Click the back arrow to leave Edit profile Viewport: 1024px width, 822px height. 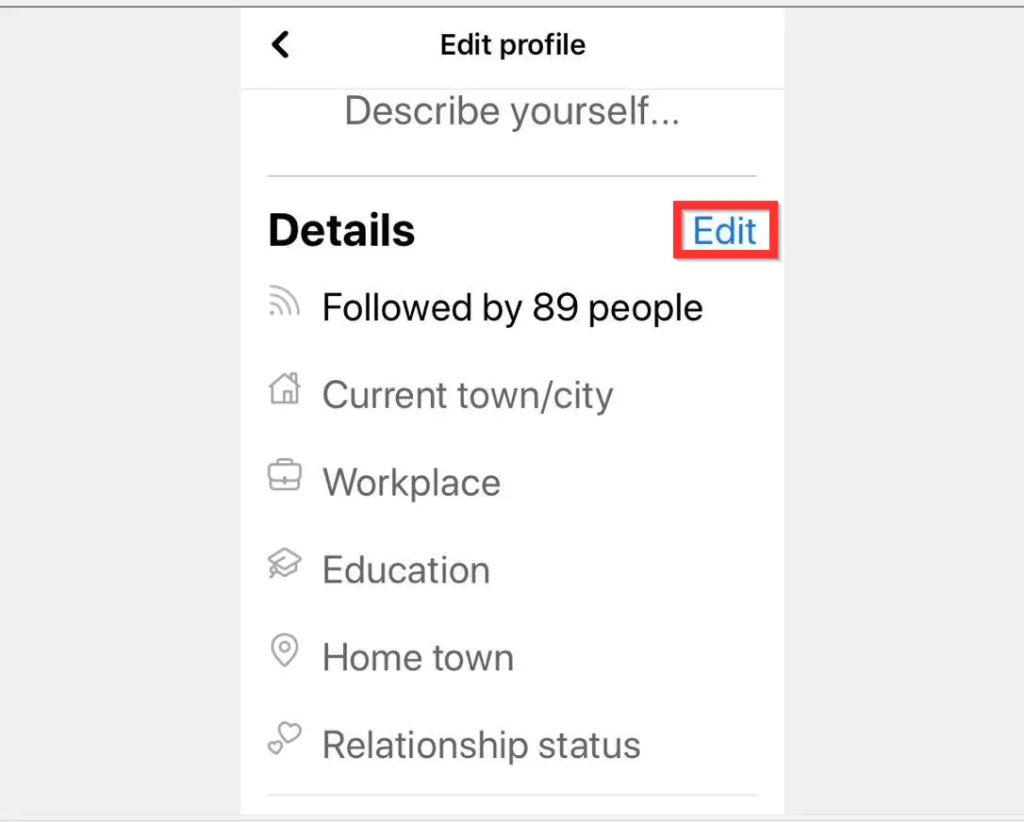(281, 44)
